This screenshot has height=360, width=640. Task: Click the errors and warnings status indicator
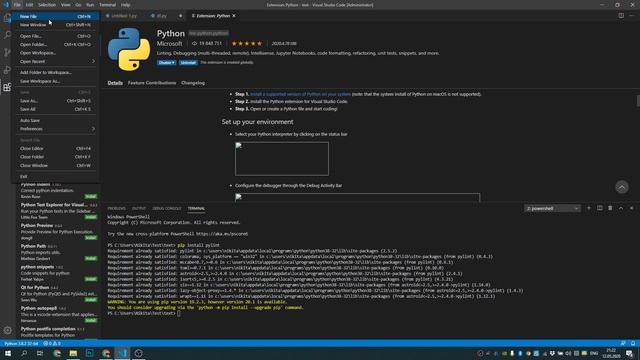(52, 344)
